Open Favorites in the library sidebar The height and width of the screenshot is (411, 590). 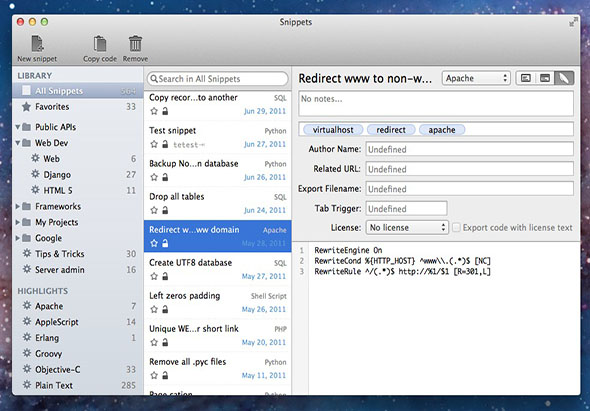[x=78, y=107]
